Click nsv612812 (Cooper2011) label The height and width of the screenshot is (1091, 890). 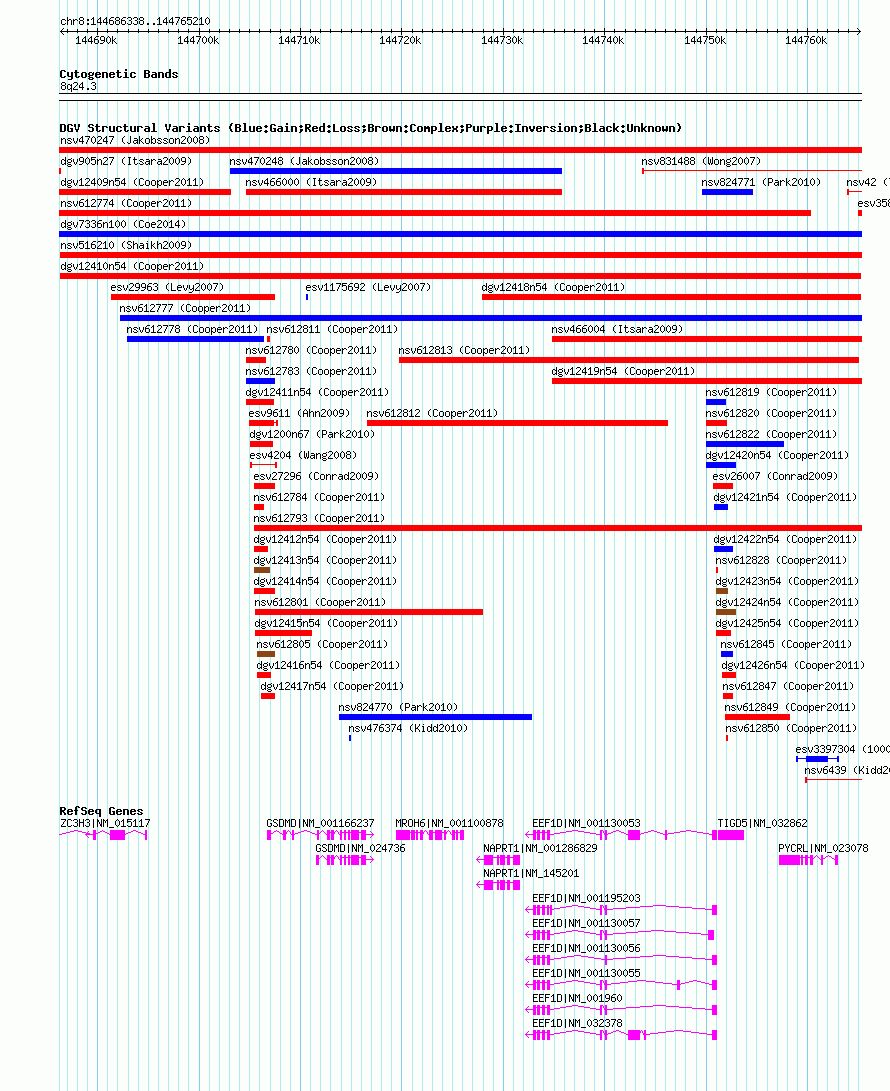[x=432, y=413]
